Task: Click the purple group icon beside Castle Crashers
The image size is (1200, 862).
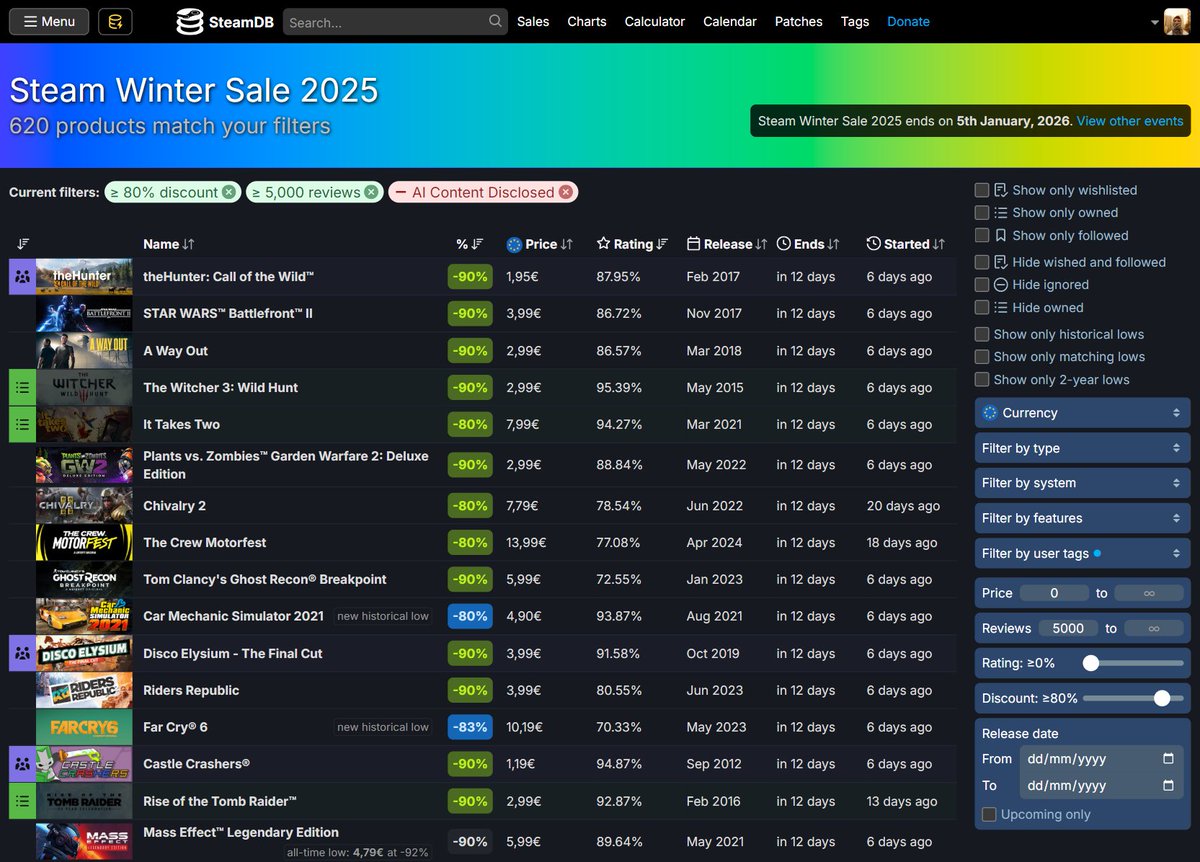Action: [22, 764]
